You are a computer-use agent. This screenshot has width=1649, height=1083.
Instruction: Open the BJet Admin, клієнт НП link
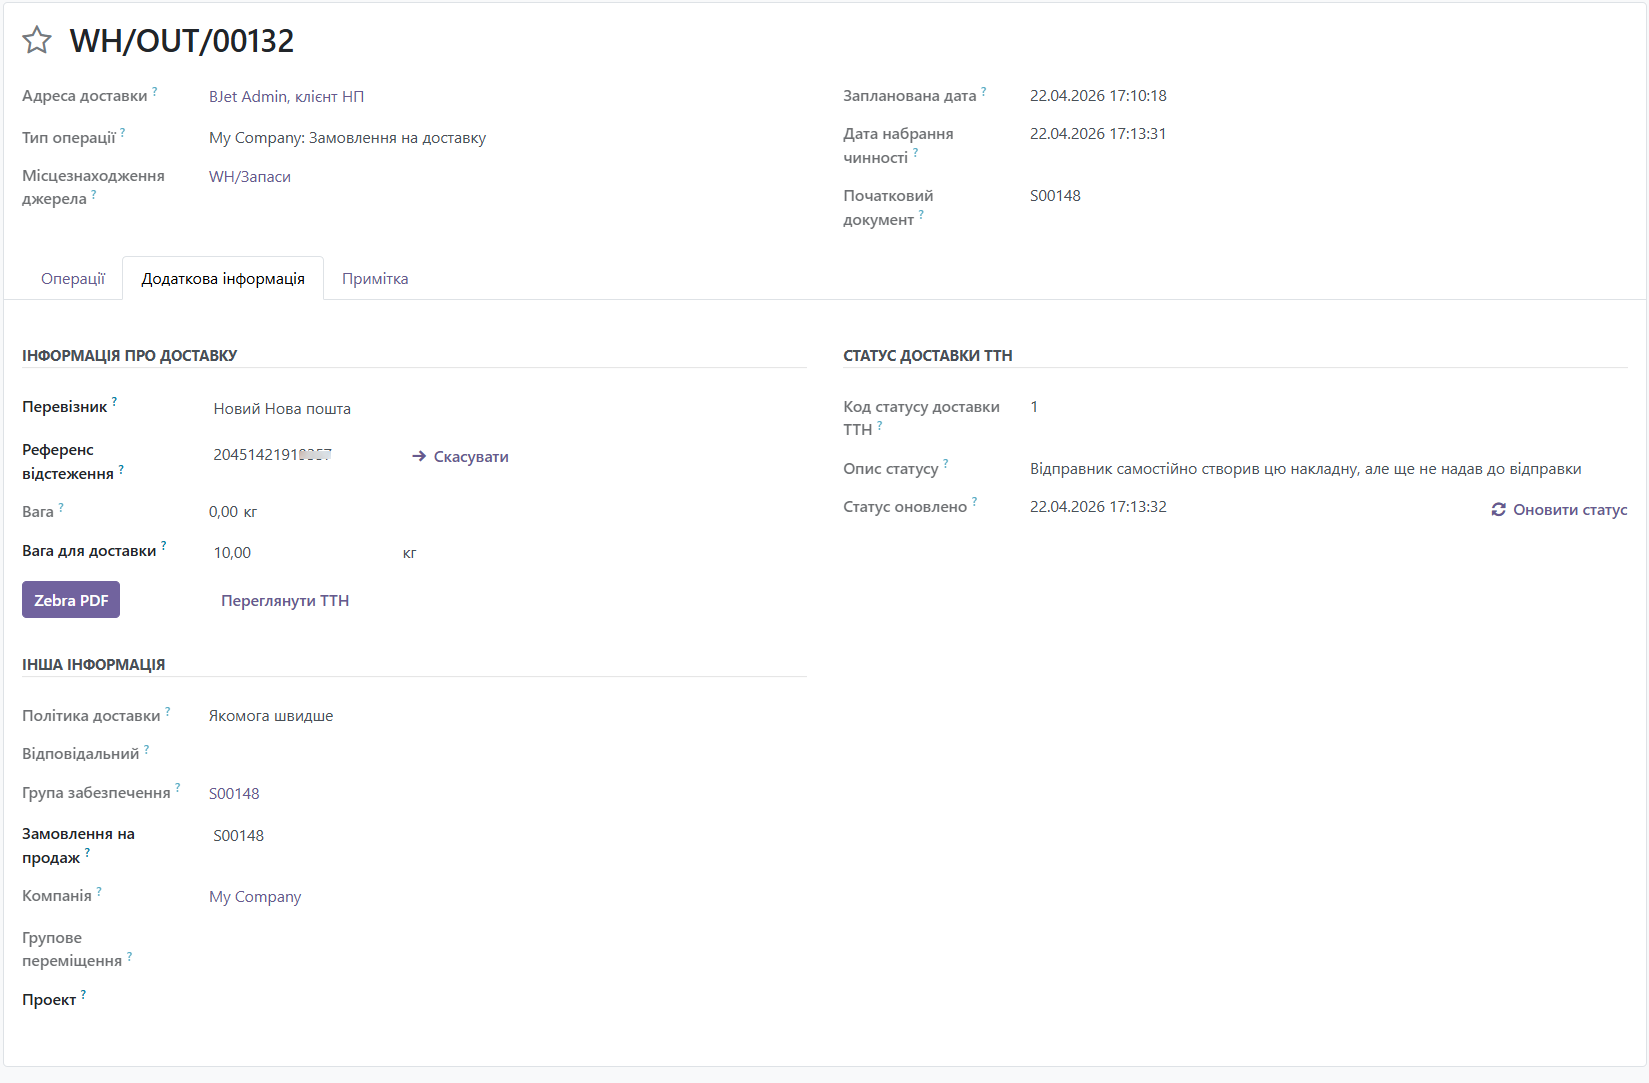click(286, 97)
